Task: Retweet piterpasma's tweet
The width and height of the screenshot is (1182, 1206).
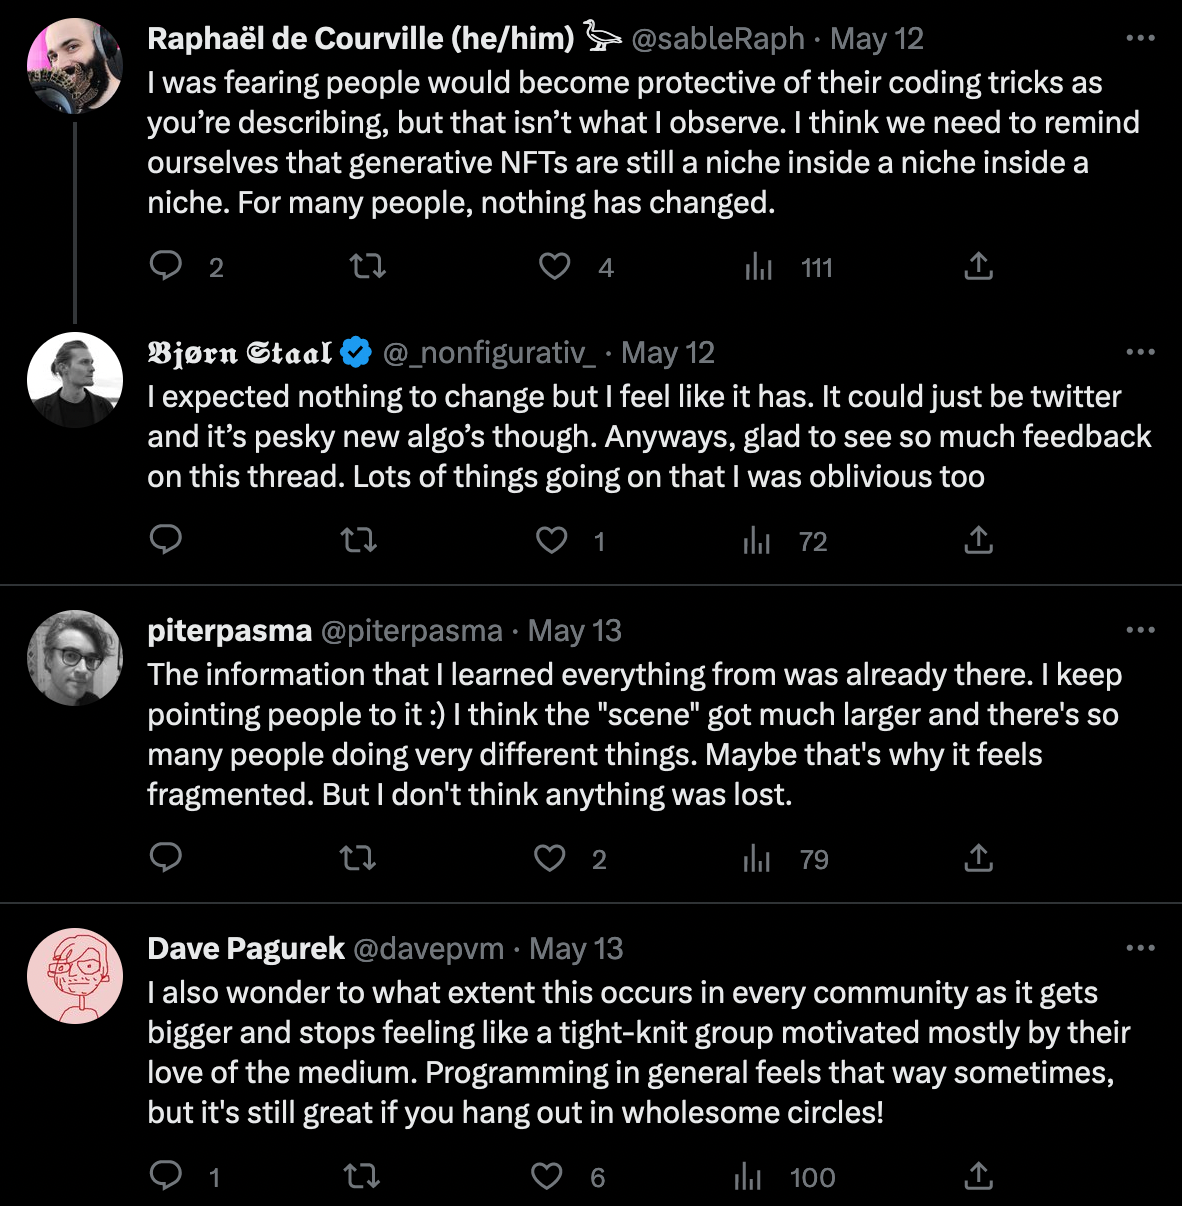Action: coord(358,858)
